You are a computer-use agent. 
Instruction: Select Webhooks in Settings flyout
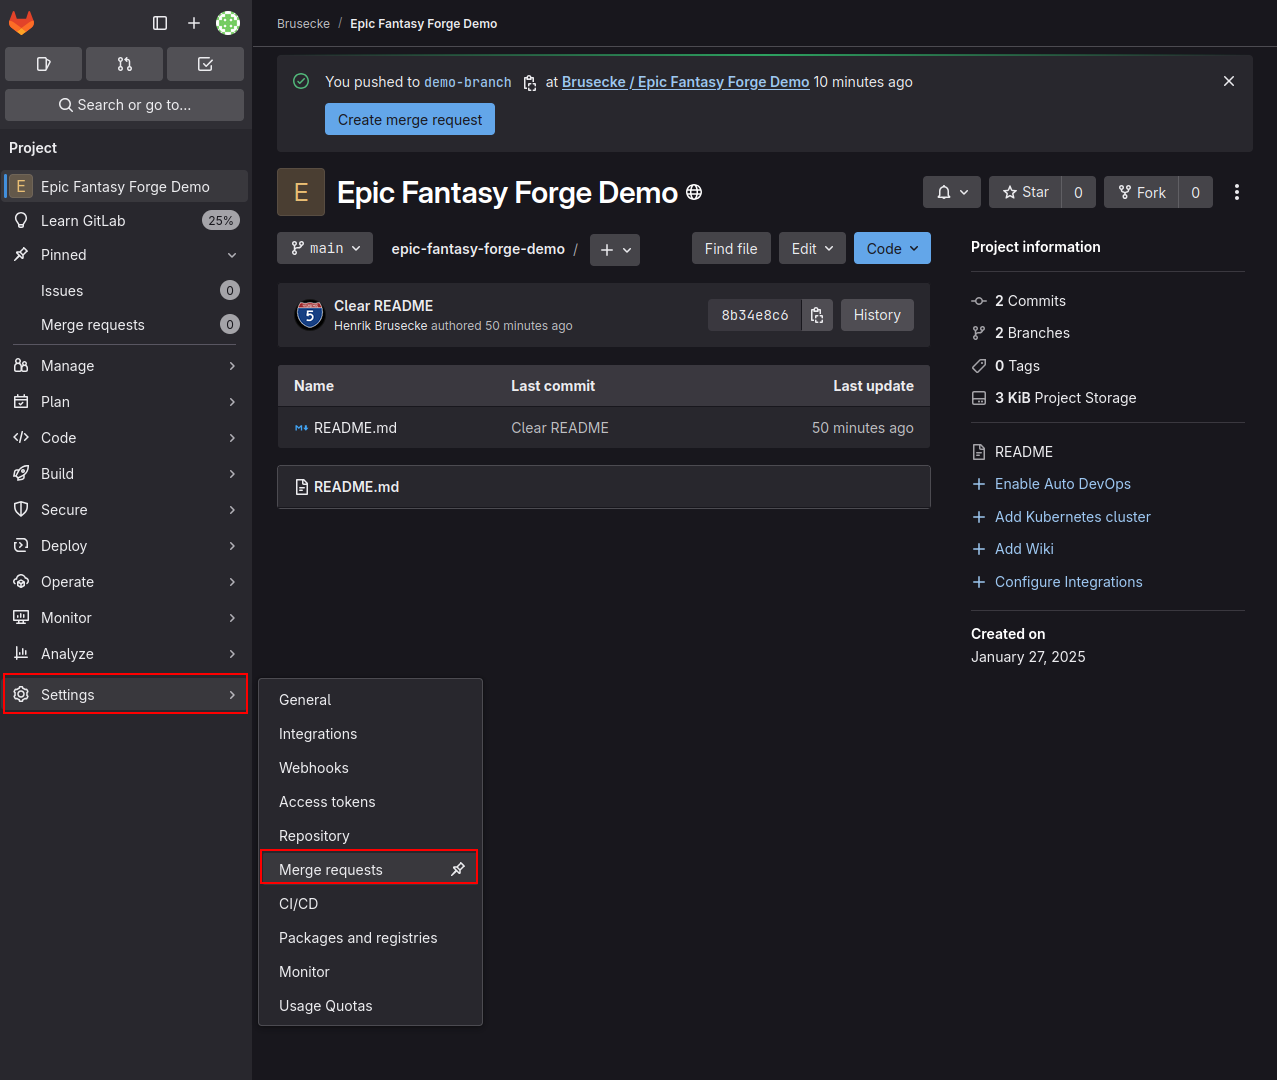pyautogui.click(x=370, y=768)
